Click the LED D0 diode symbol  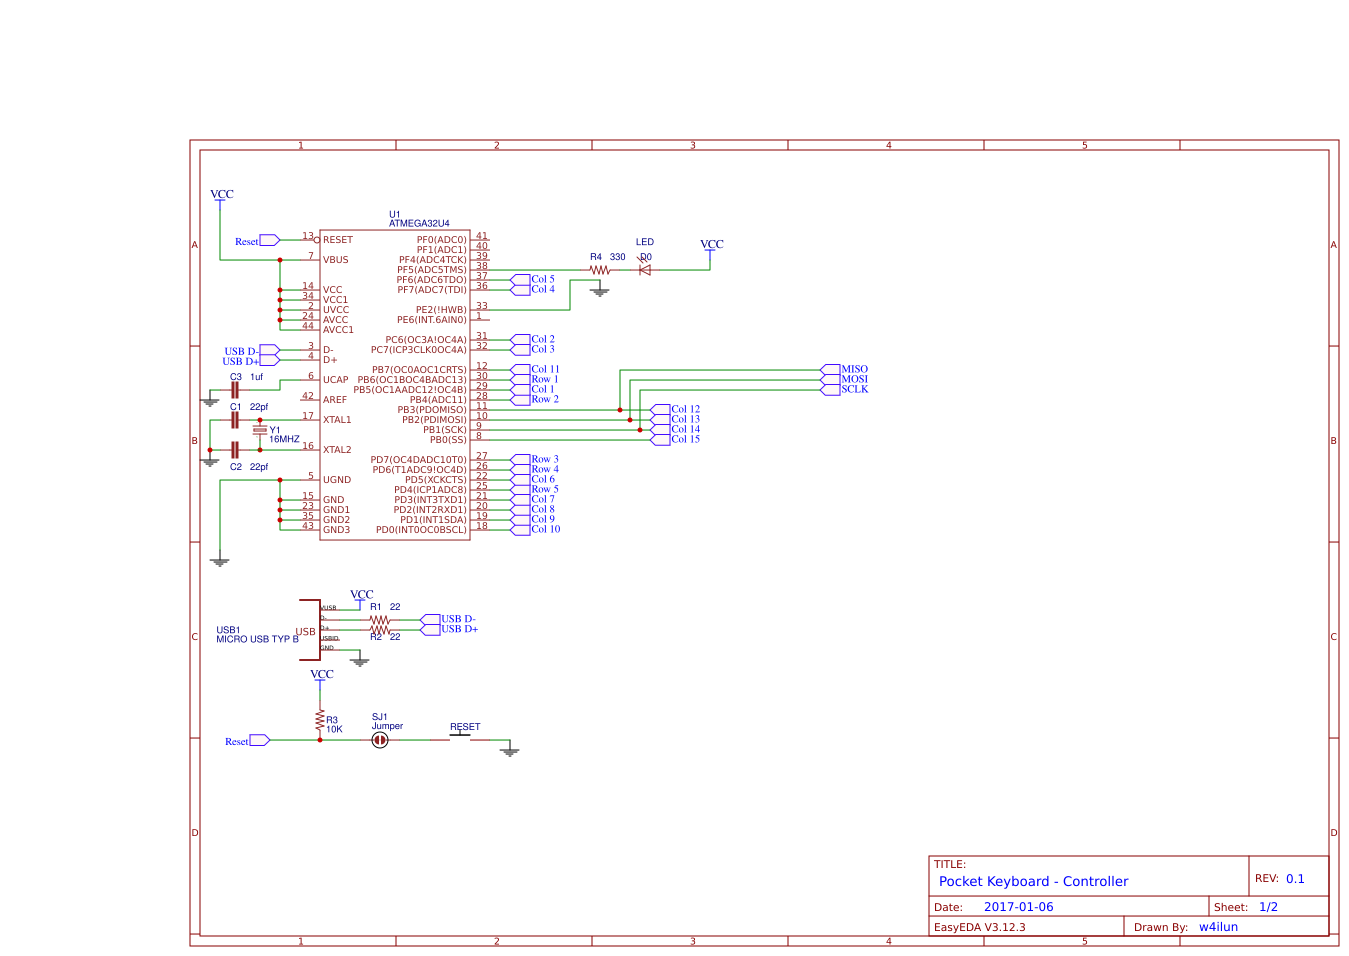[645, 270]
